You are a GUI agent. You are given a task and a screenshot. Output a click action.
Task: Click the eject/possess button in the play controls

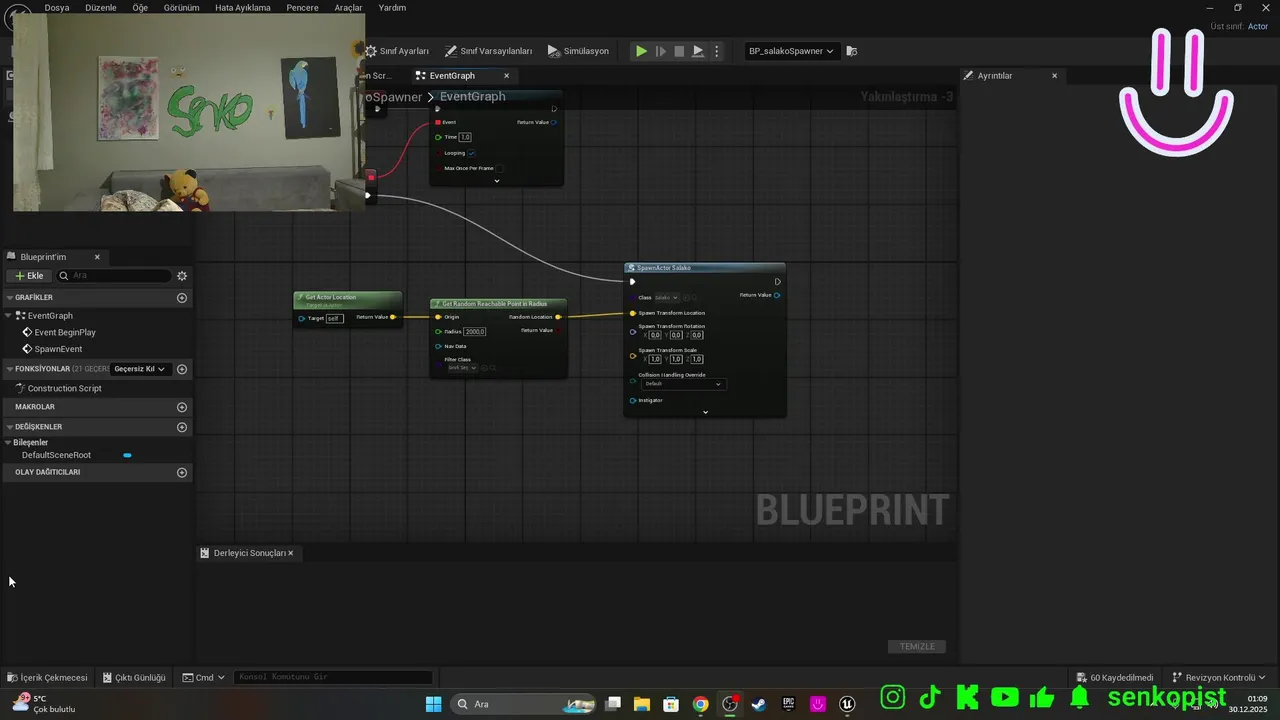point(698,51)
